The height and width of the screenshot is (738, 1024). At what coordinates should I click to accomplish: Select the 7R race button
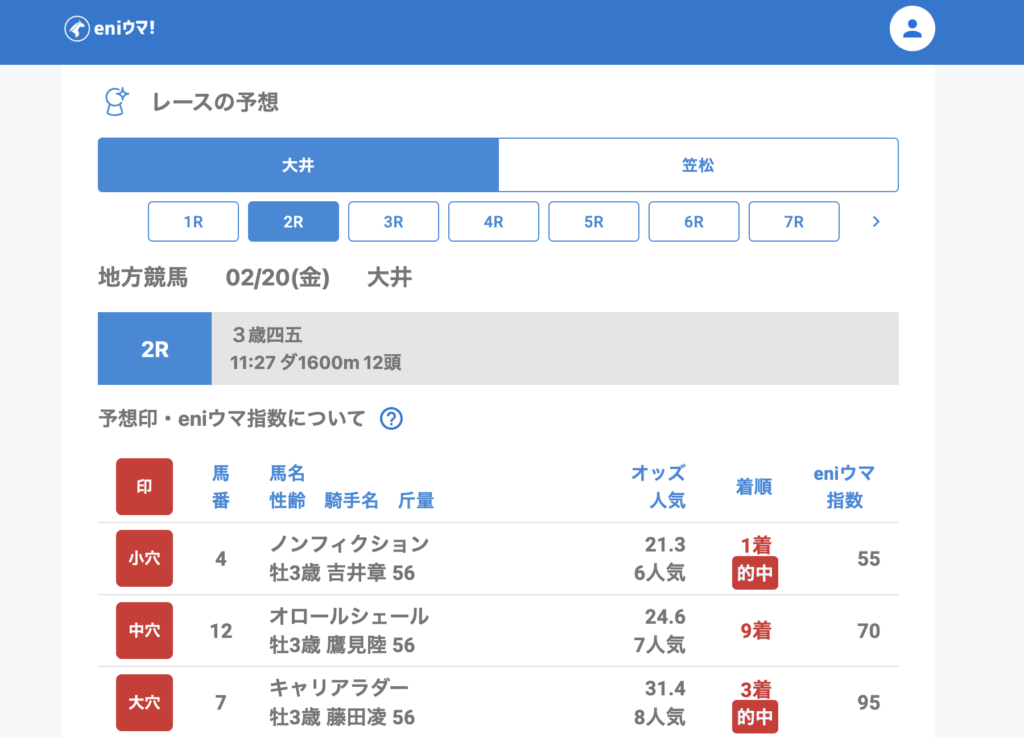793,222
